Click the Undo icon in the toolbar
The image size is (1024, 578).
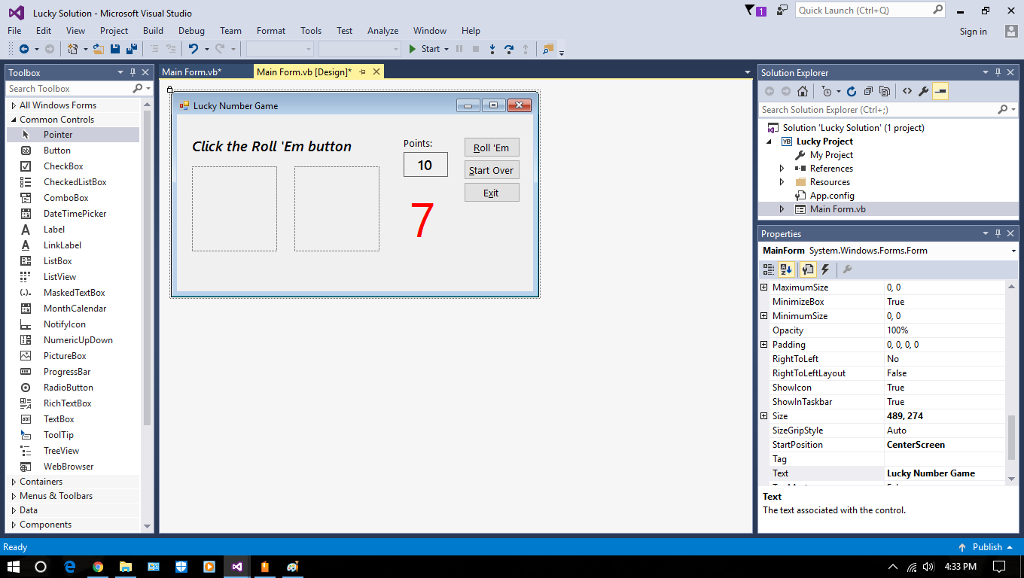click(194, 48)
